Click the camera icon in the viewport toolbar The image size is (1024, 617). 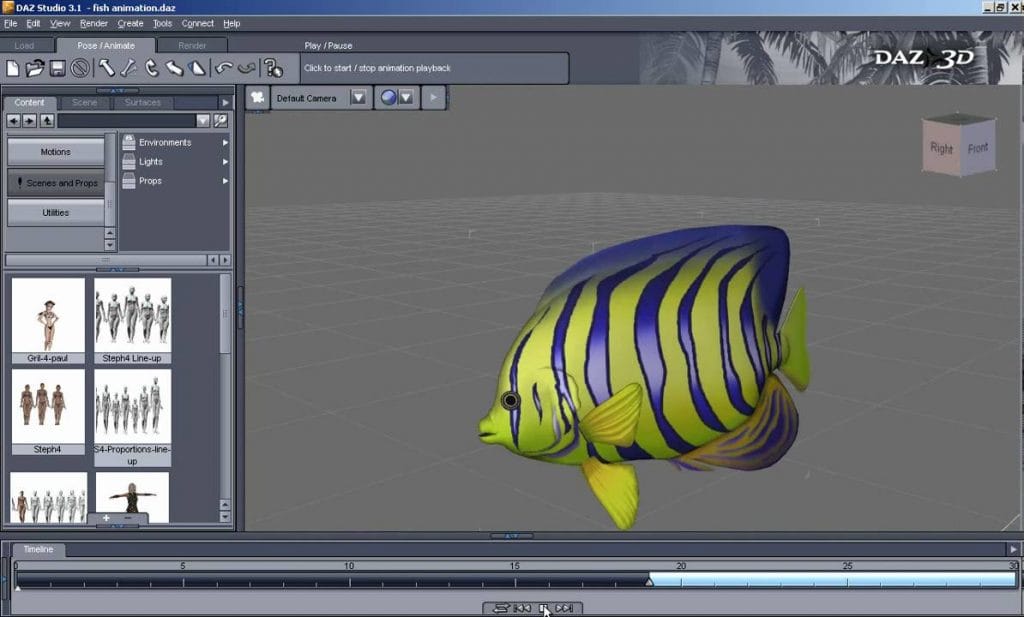(x=258, y=97)
